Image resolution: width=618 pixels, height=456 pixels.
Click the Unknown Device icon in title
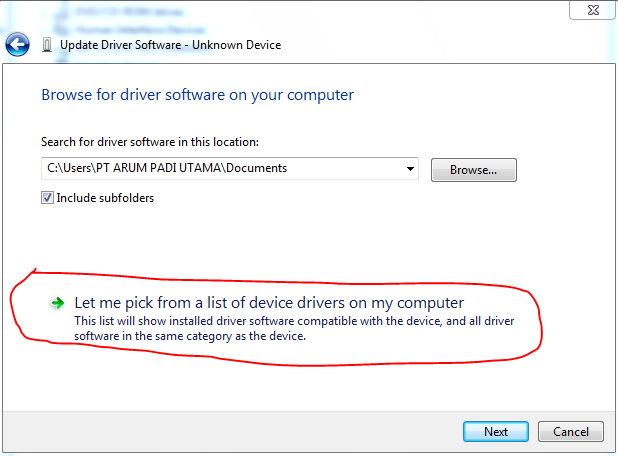tap(48, 45)
